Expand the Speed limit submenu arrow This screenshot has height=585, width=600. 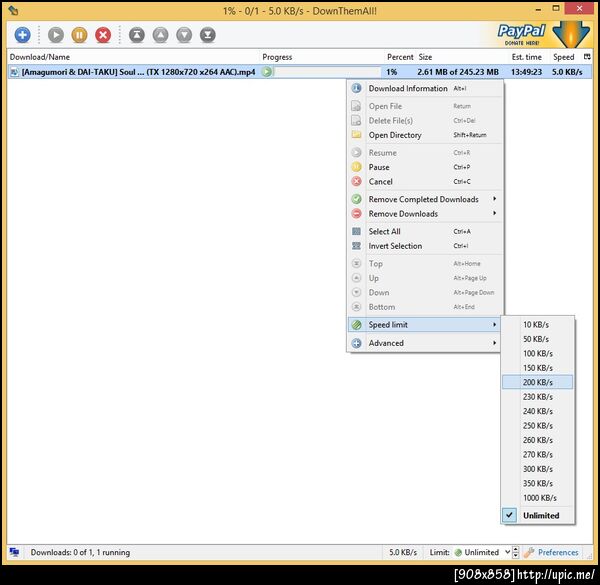(x=494, y=324)
